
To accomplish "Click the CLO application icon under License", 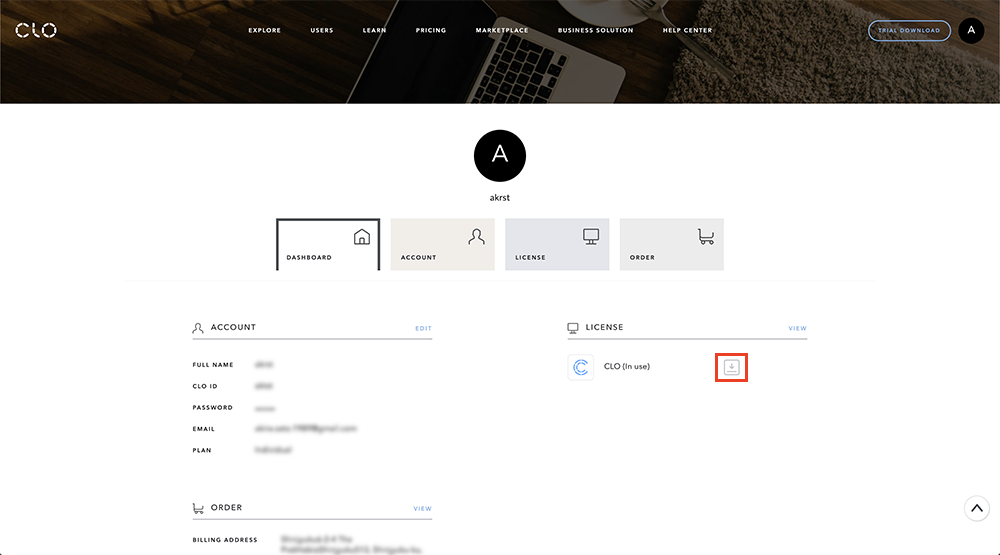I will pyautogui.click(x=580, y=368).
